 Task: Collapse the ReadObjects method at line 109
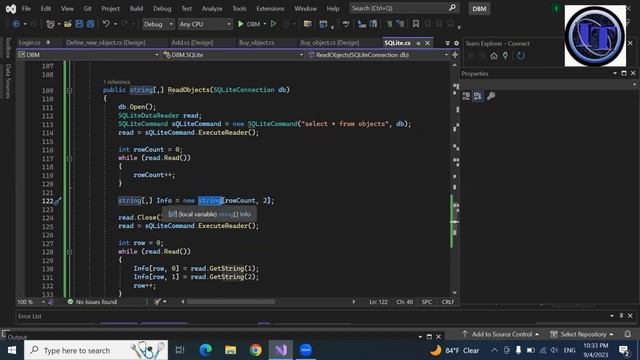click(x=69, y=90)
